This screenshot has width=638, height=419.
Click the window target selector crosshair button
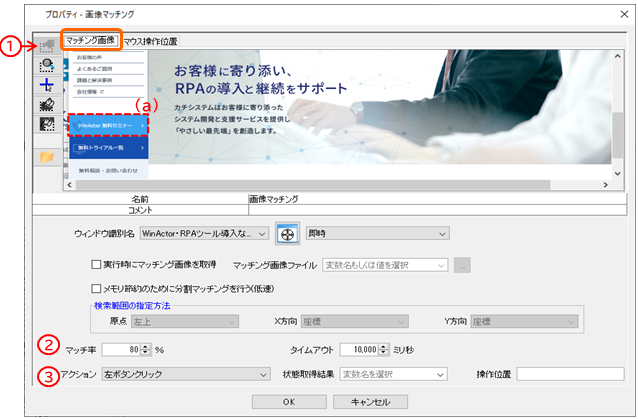point(288,234)
